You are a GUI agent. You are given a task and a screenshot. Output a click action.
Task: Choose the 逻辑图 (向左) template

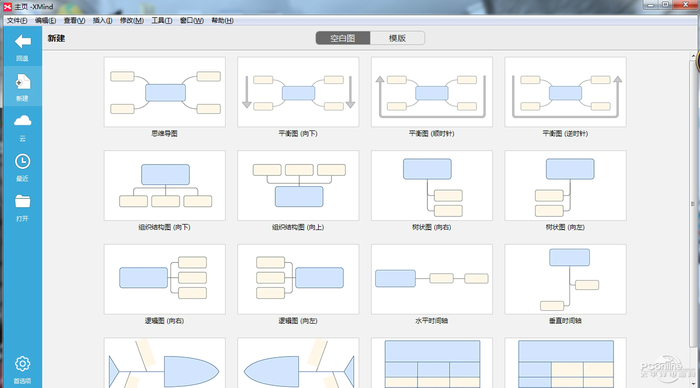click(x=298, y=279)
